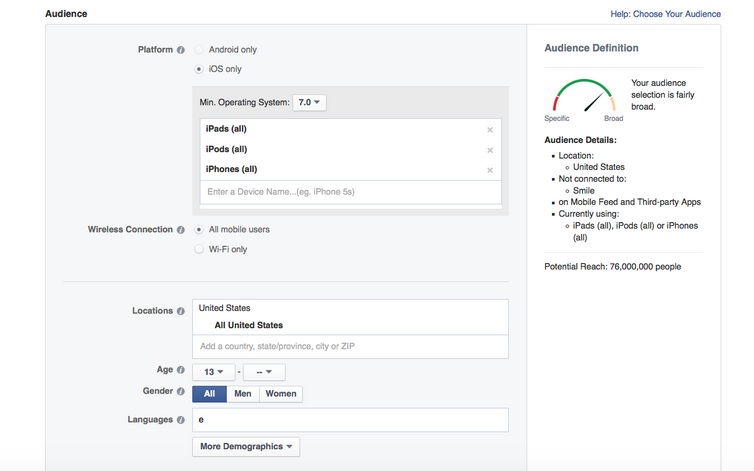This screenshot has width=754, height=471.
Task: Remove iPods (all) from device list
Action: 490,150
